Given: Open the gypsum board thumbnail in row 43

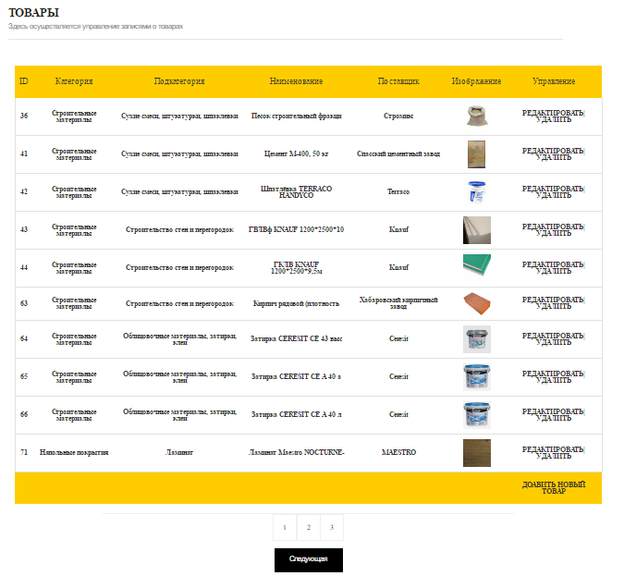Looking at the screenshot, I should pos(476,230).
